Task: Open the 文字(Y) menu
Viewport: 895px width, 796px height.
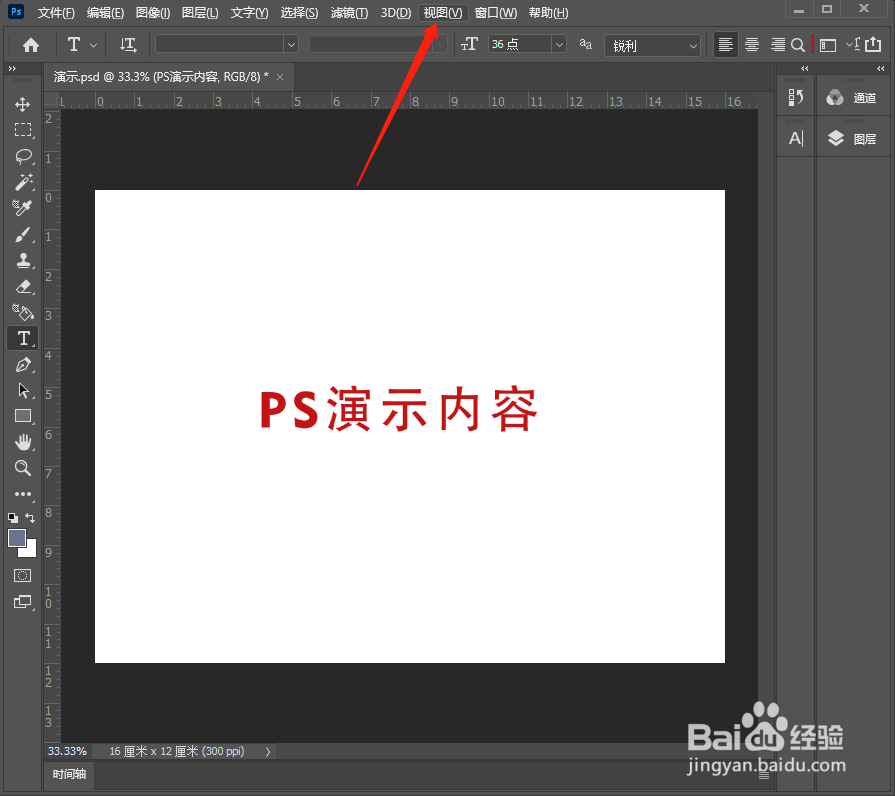Action: coord(249,13)
